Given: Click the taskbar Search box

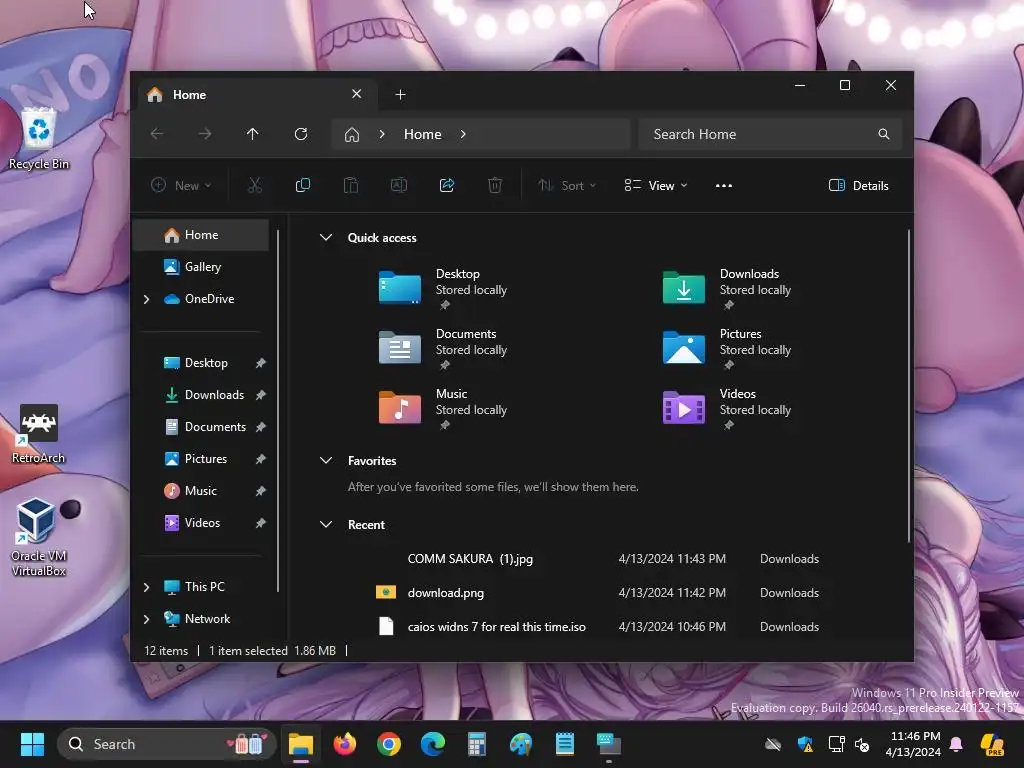Looking at the screenshot, I should click(x=167, y=744).
